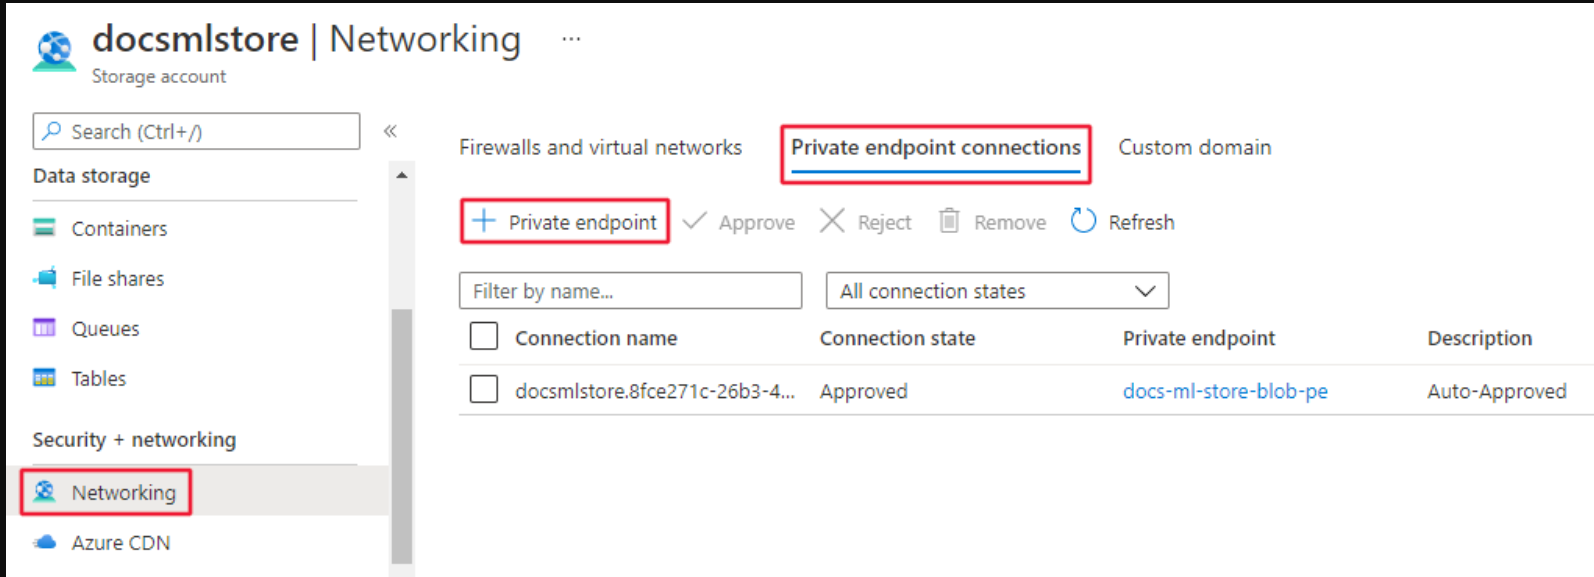Open Tables in the sidebar
1594x577 pixels.
coord(99,378)
